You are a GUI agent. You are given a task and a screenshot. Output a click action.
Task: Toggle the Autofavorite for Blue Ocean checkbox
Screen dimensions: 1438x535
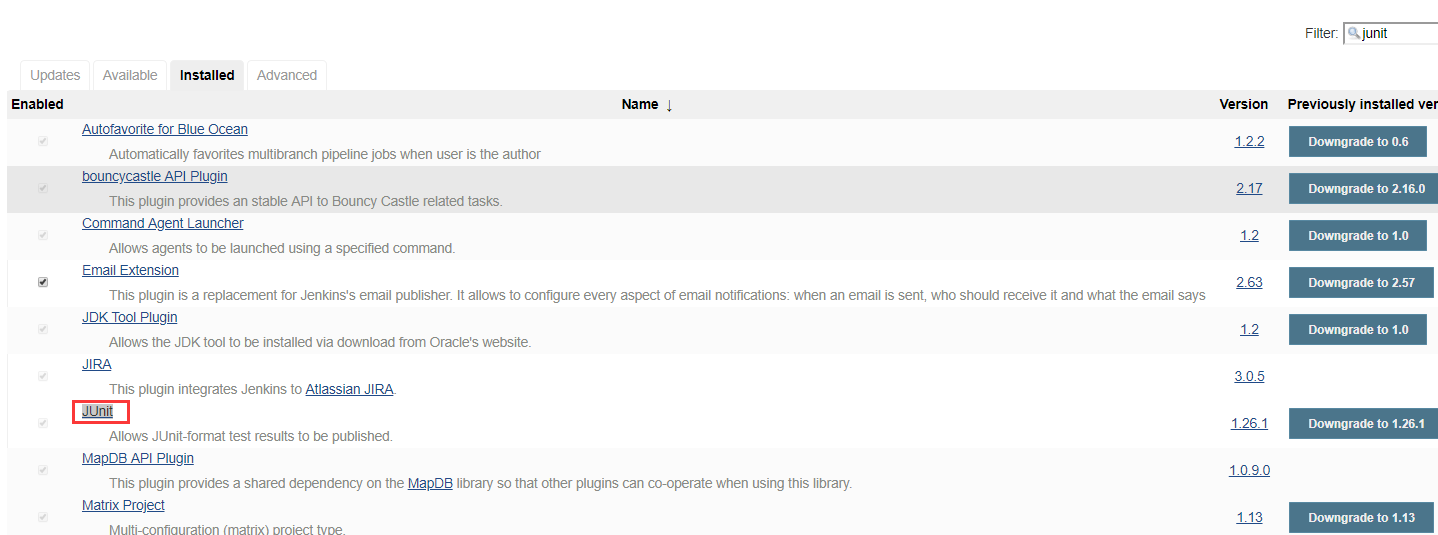click(42, 141)
